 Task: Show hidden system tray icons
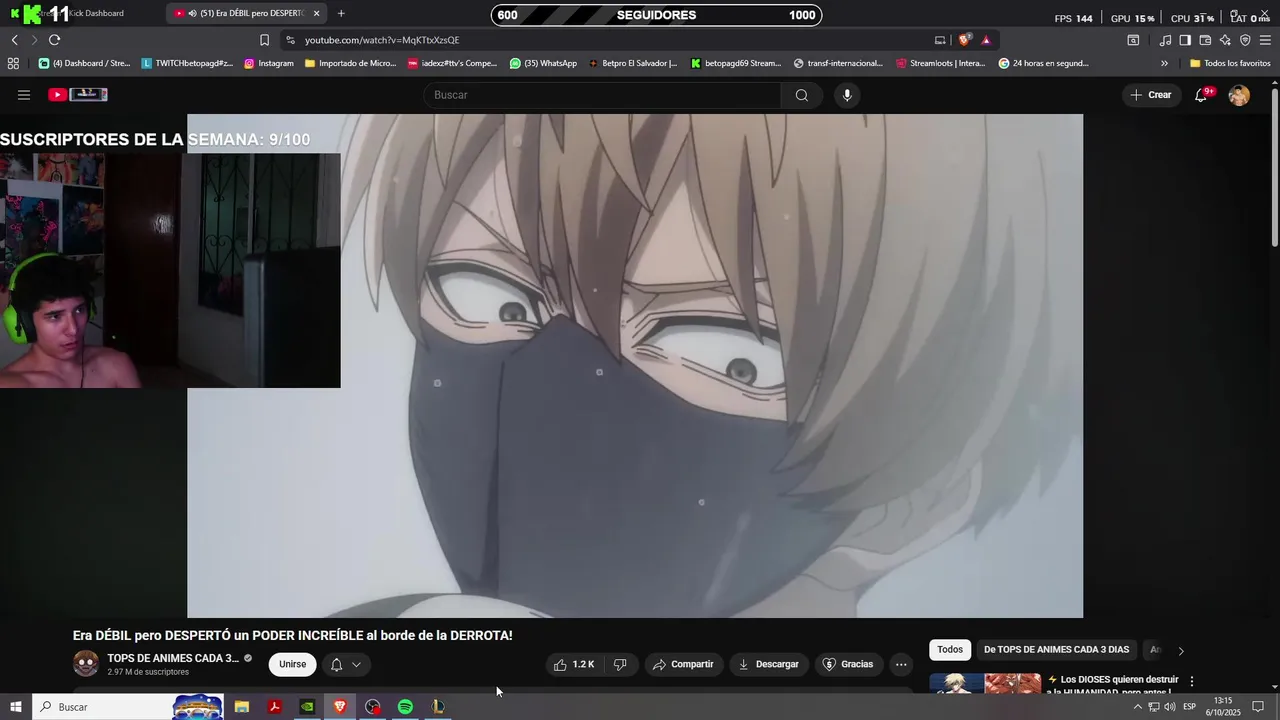click(x=1137, y=707)
